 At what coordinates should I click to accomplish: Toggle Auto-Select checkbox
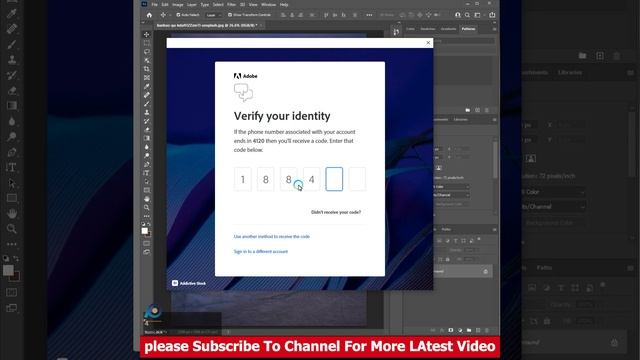[178, 15]
